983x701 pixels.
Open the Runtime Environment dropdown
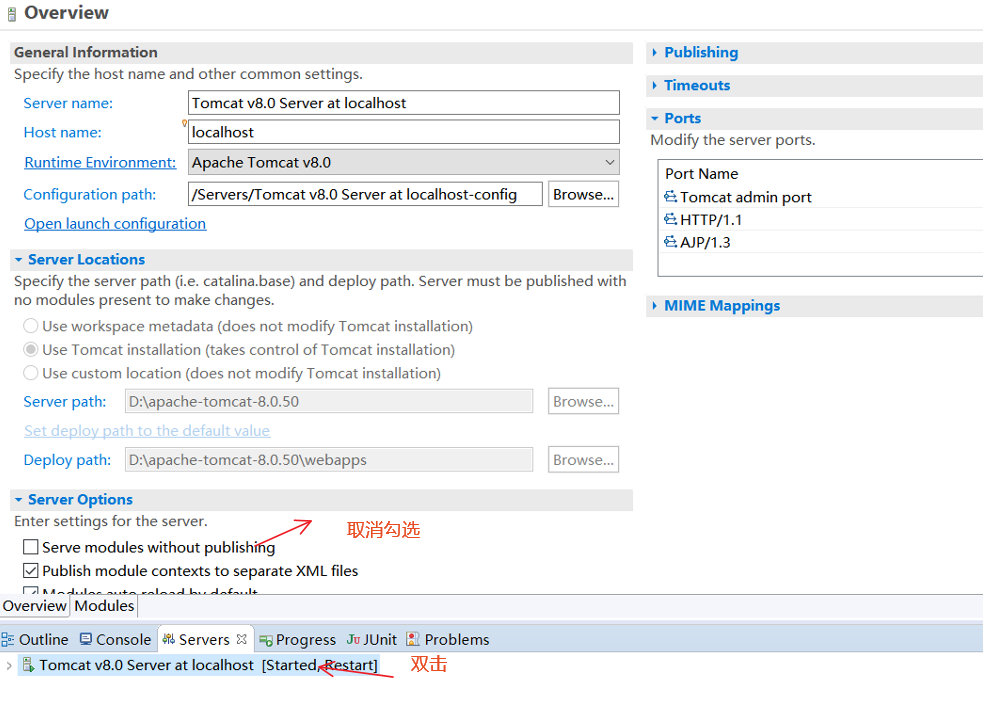tap(608, 162)
